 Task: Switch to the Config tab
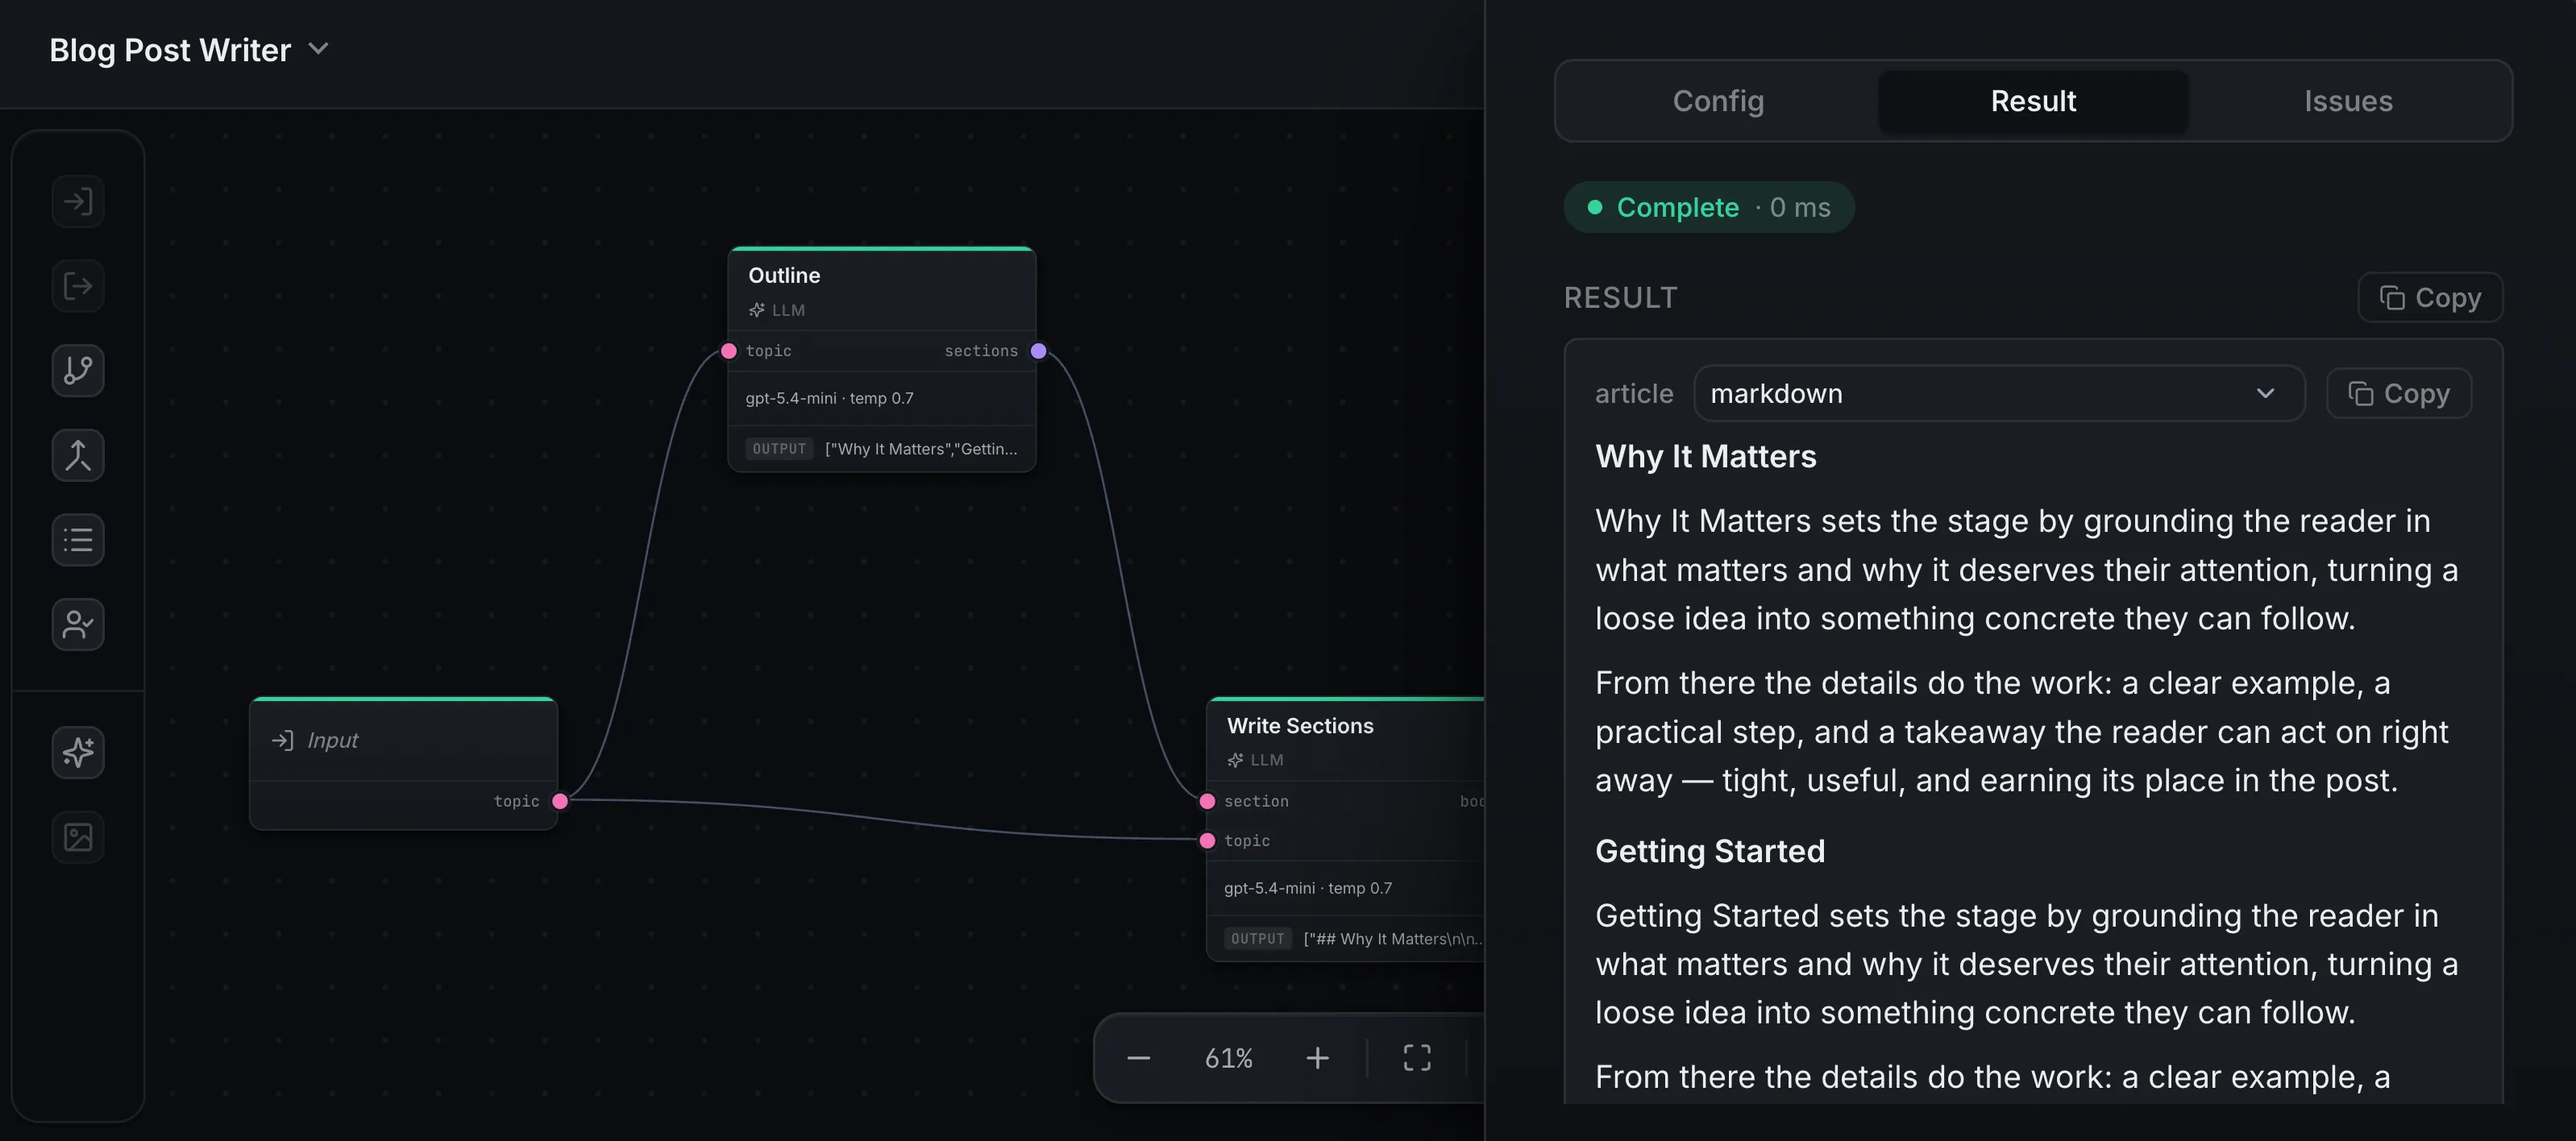1718,101
